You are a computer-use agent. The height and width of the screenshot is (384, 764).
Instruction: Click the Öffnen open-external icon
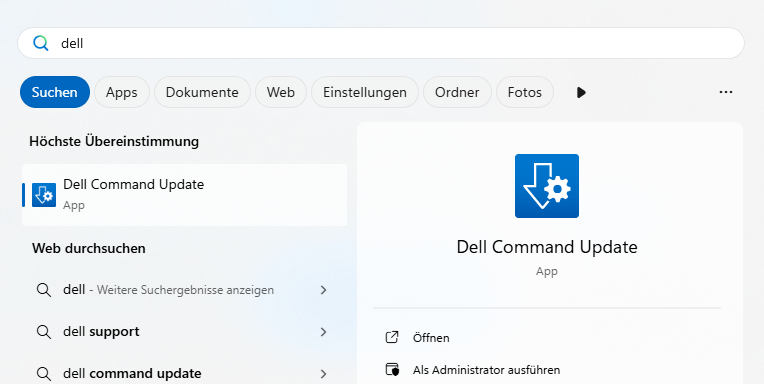tap(392, 337)
